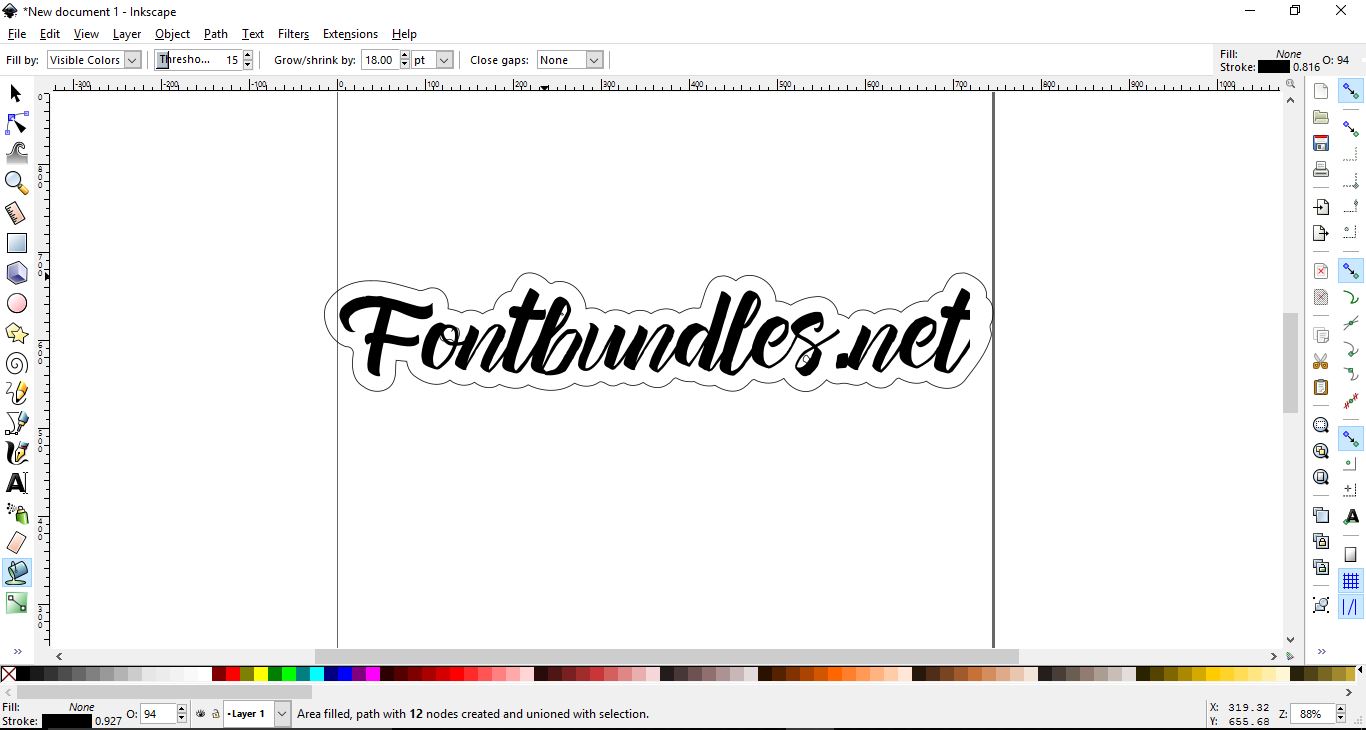Select the Node editing tool
The image size is (1366, 730).
pyautogui.click(x=16, y=123)
